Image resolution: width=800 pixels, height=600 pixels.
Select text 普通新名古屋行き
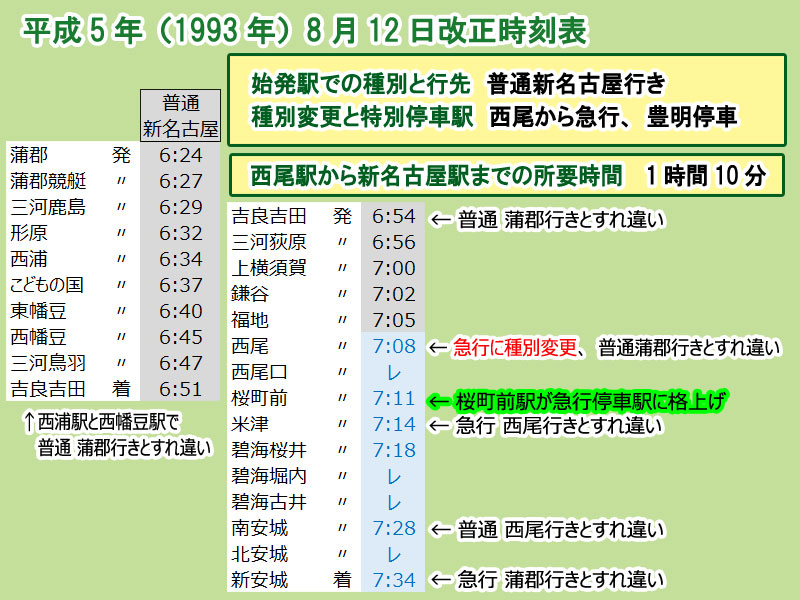pos(577,84)
